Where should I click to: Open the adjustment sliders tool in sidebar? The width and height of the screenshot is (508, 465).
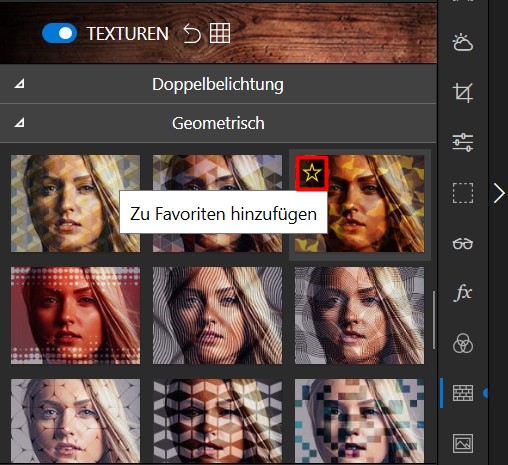click(463, 142)
